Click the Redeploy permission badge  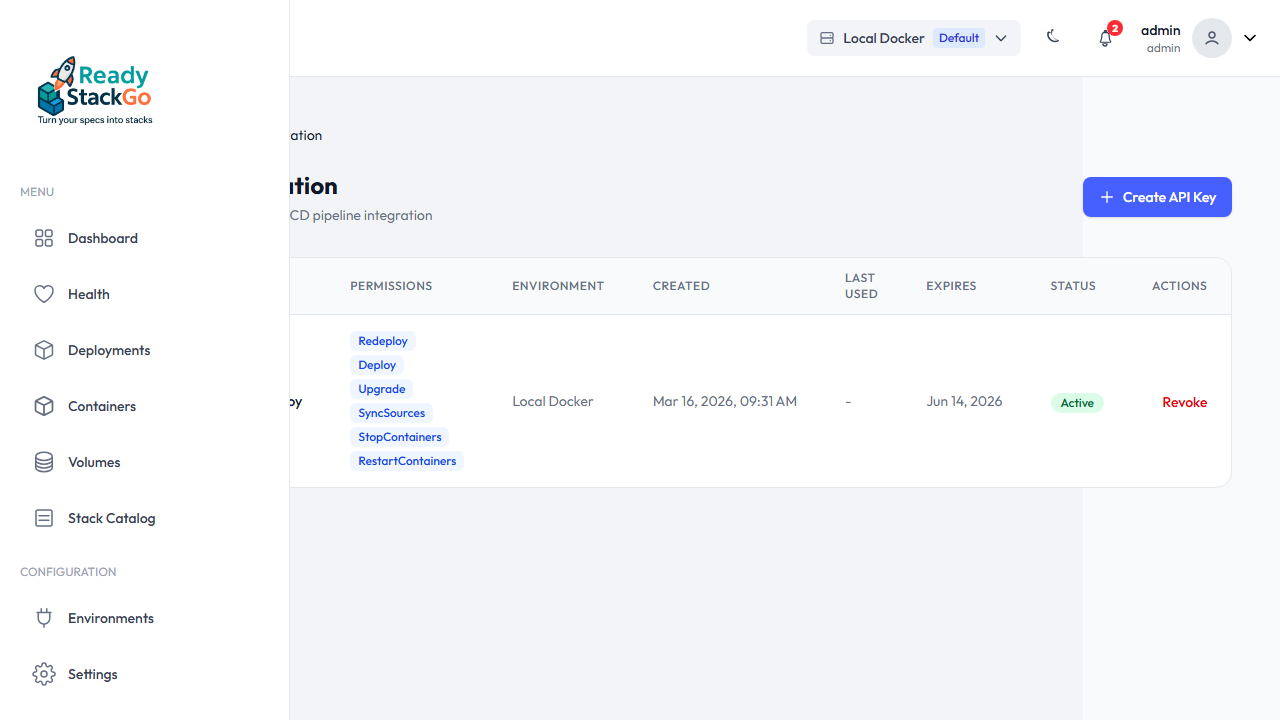coord(383,340)
